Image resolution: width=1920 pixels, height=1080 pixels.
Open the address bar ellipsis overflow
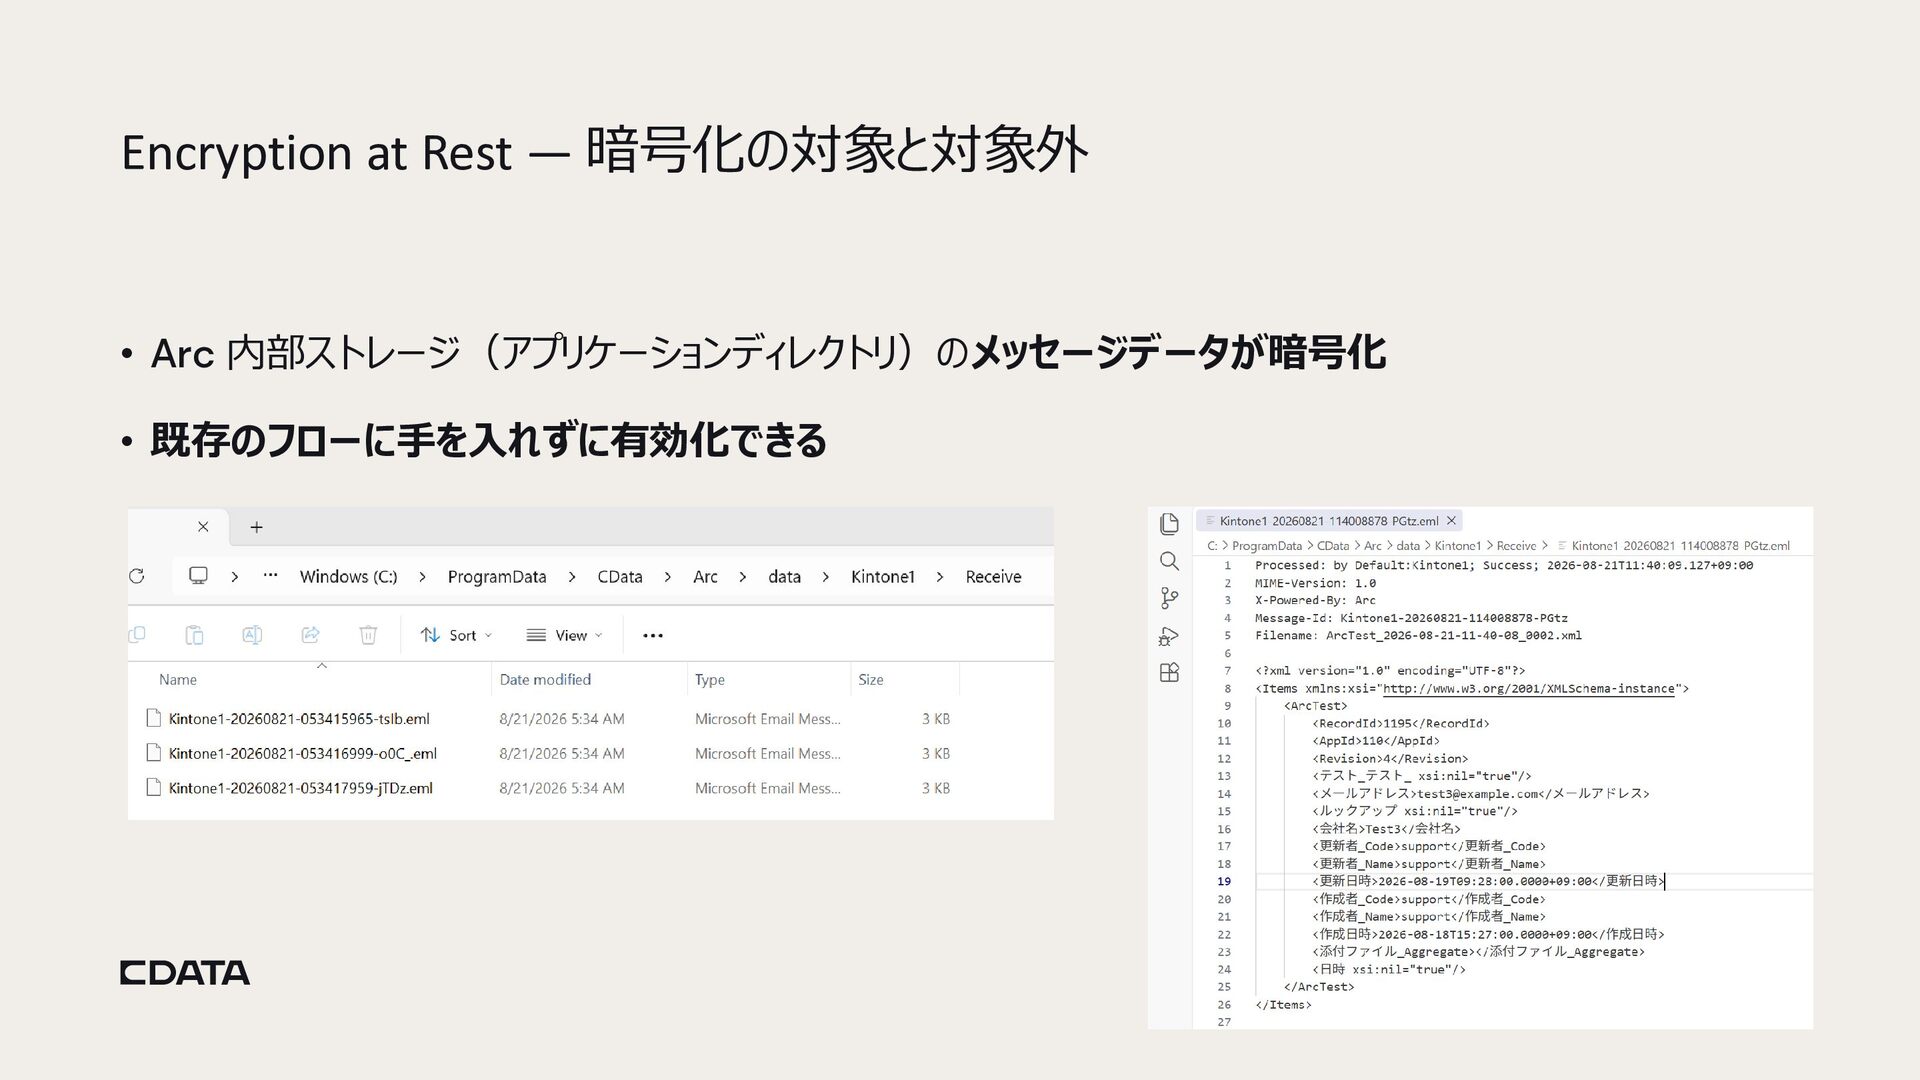[x=270, y=576]
